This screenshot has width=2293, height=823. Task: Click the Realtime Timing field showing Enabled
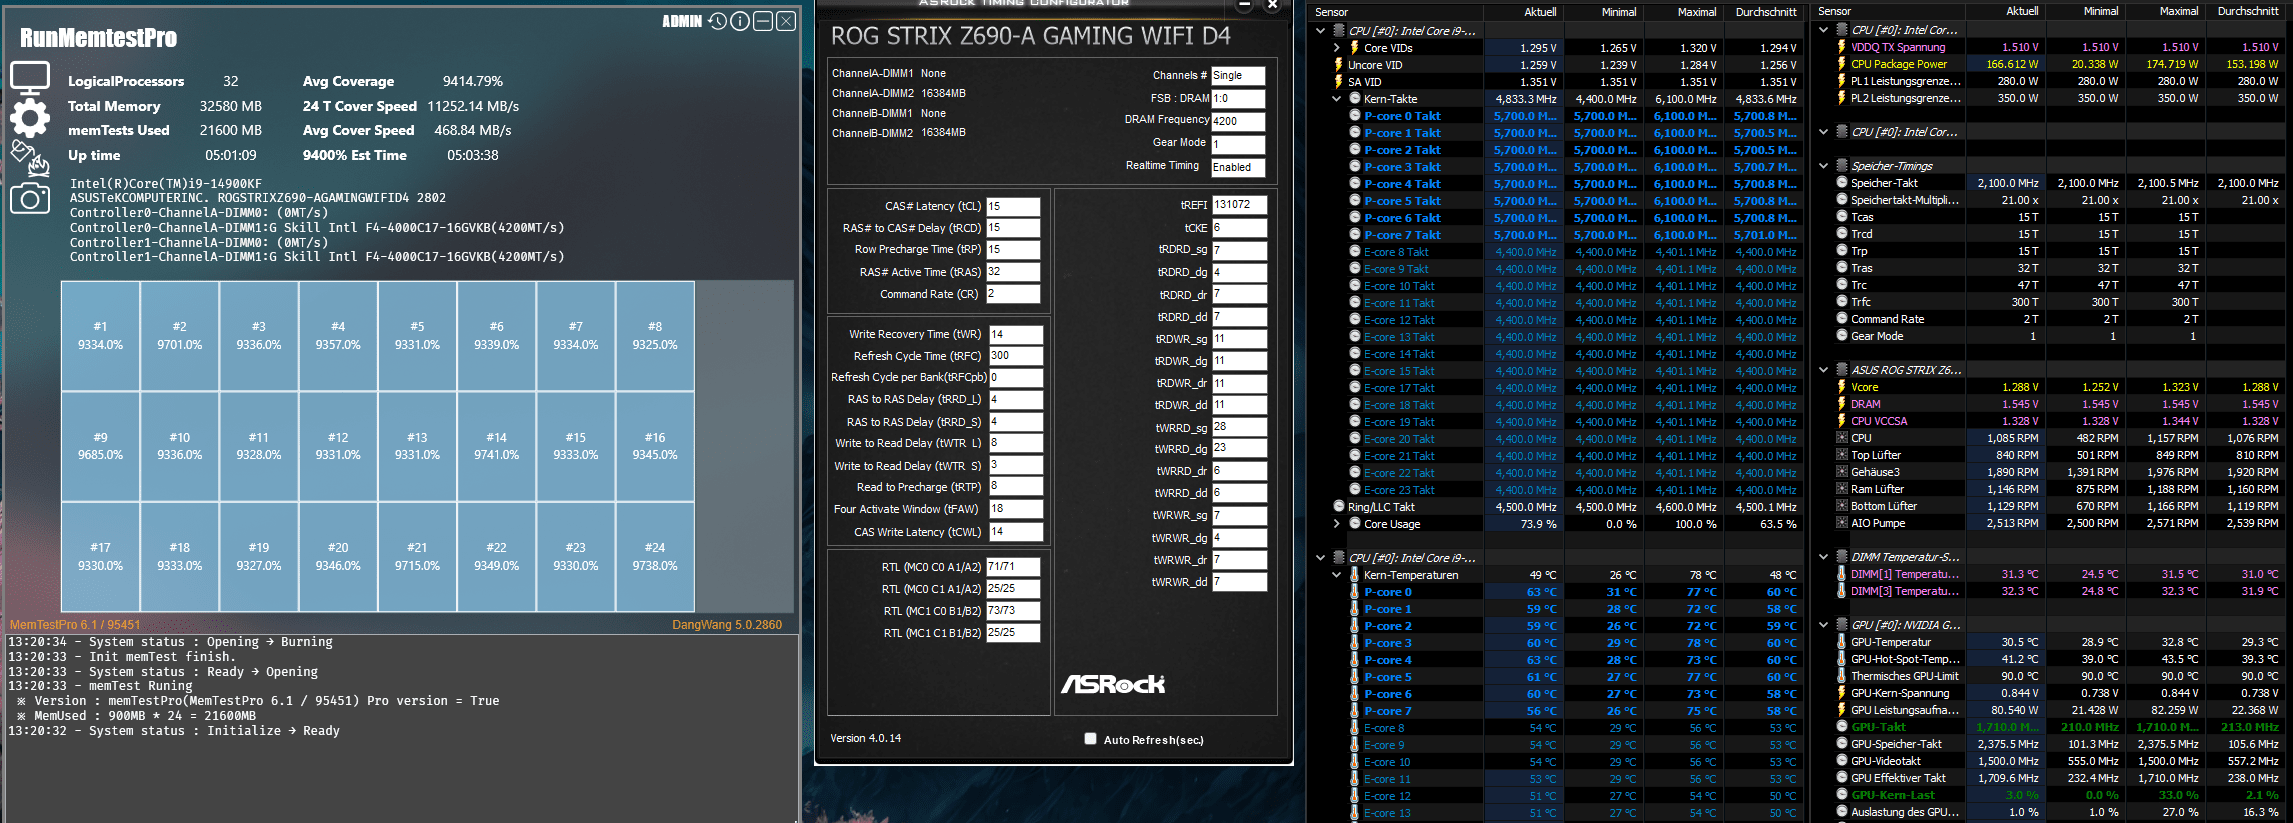coord(1238,167)
